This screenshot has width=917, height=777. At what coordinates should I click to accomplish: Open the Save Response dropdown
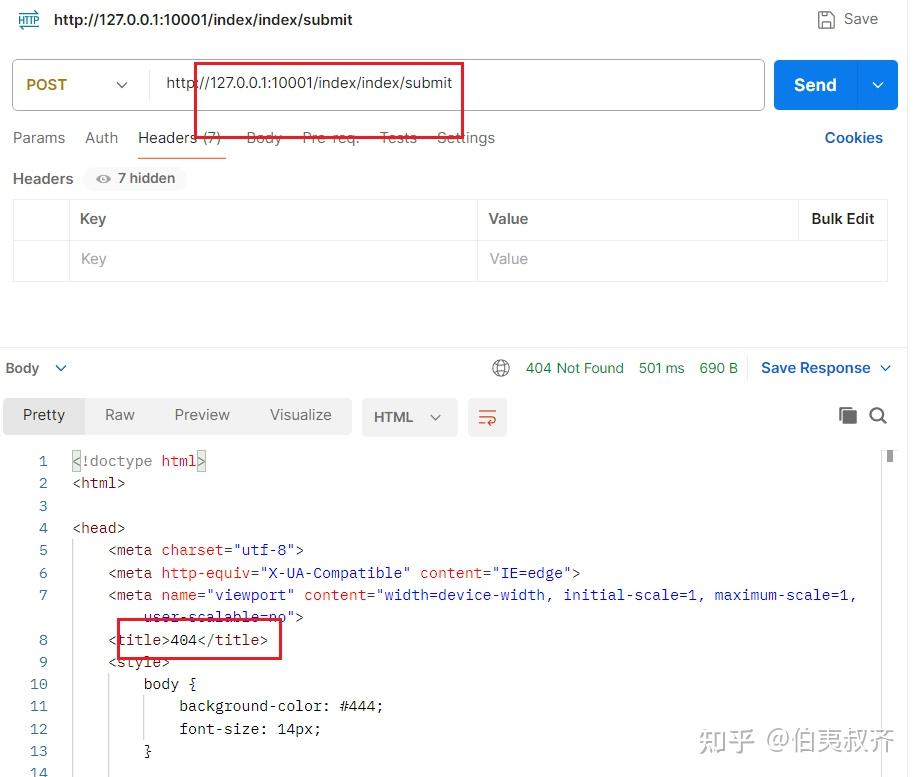[x=885, y=368]
